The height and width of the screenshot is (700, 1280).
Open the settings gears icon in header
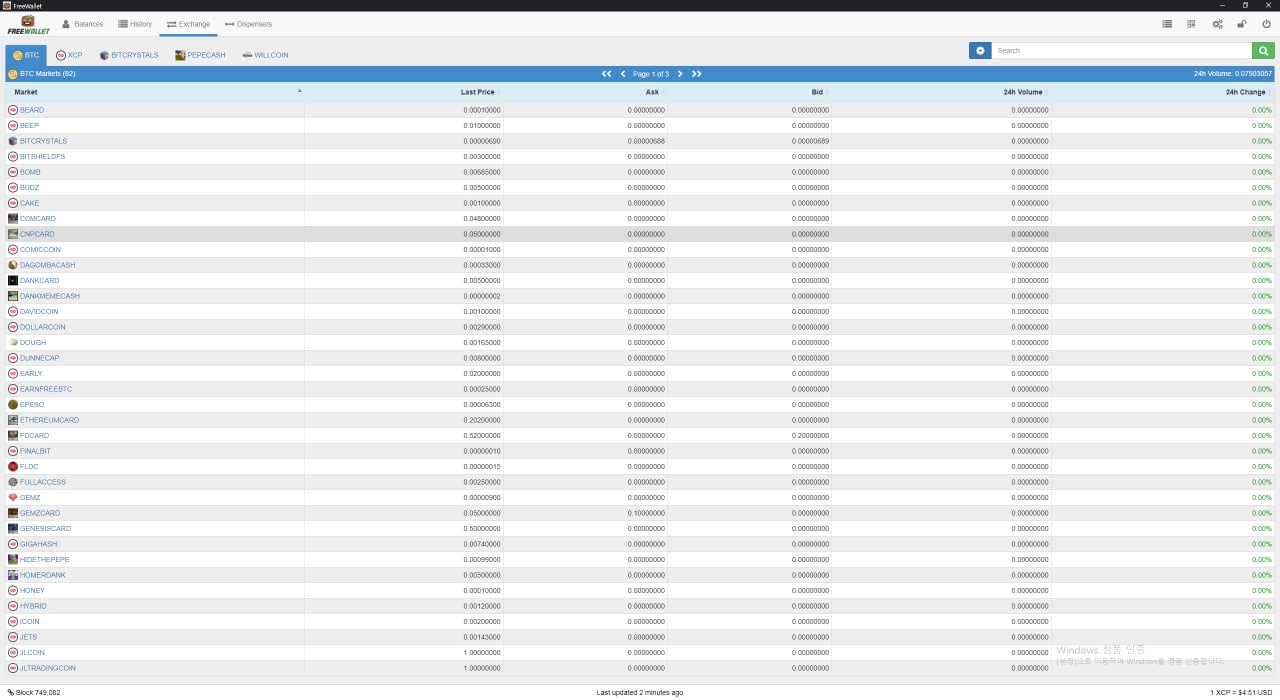point(1217,24)
